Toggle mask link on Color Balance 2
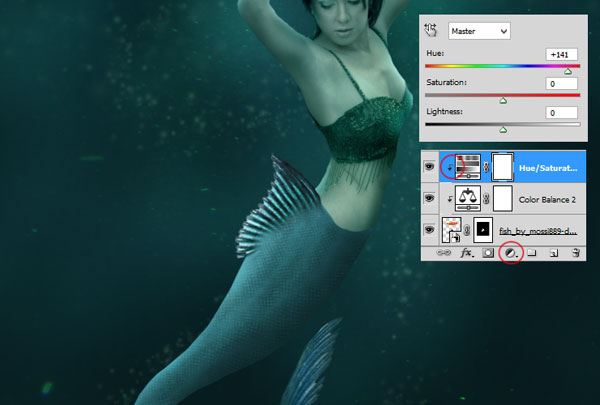 click(x=486, y=198)
